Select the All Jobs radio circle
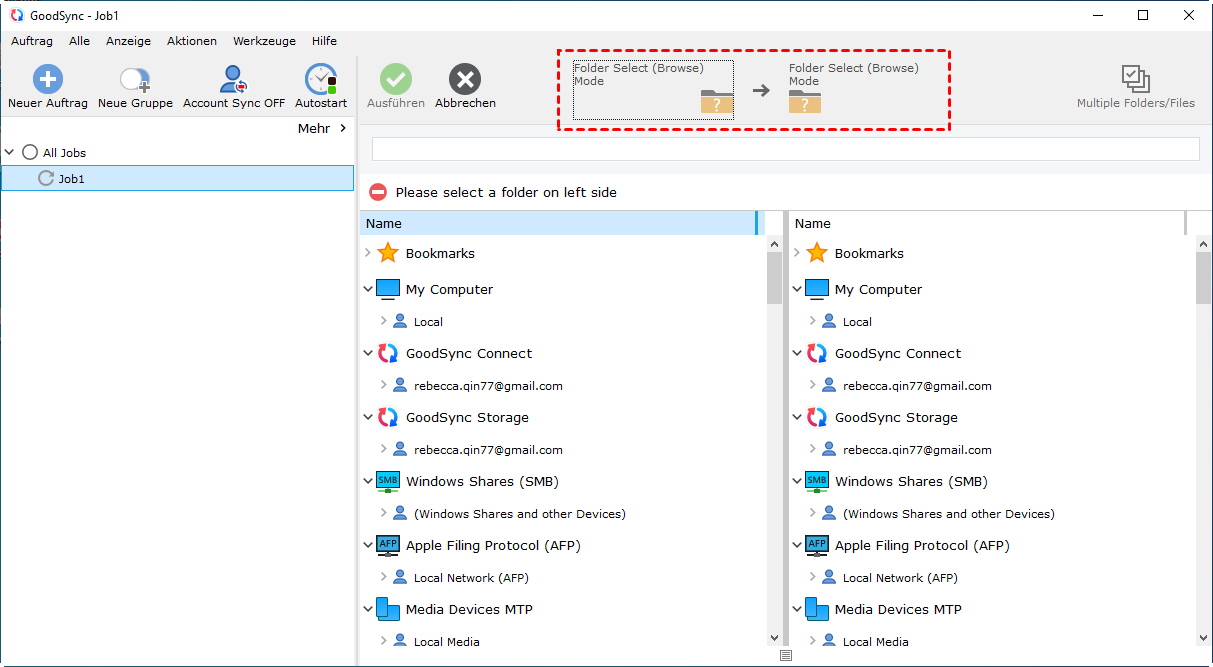 pyautogui.click(x=30, y=153)
